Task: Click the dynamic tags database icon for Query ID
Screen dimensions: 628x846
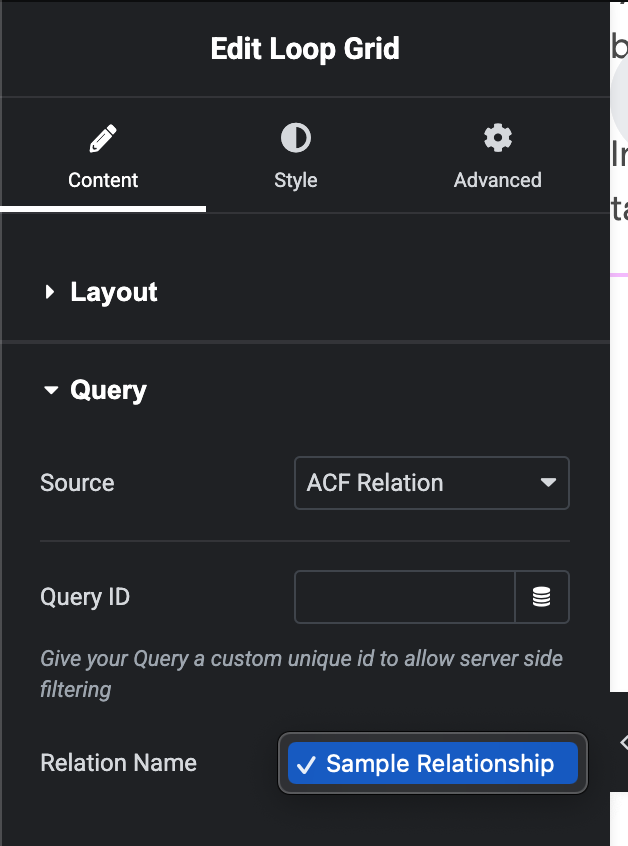Action: [542, 596]
